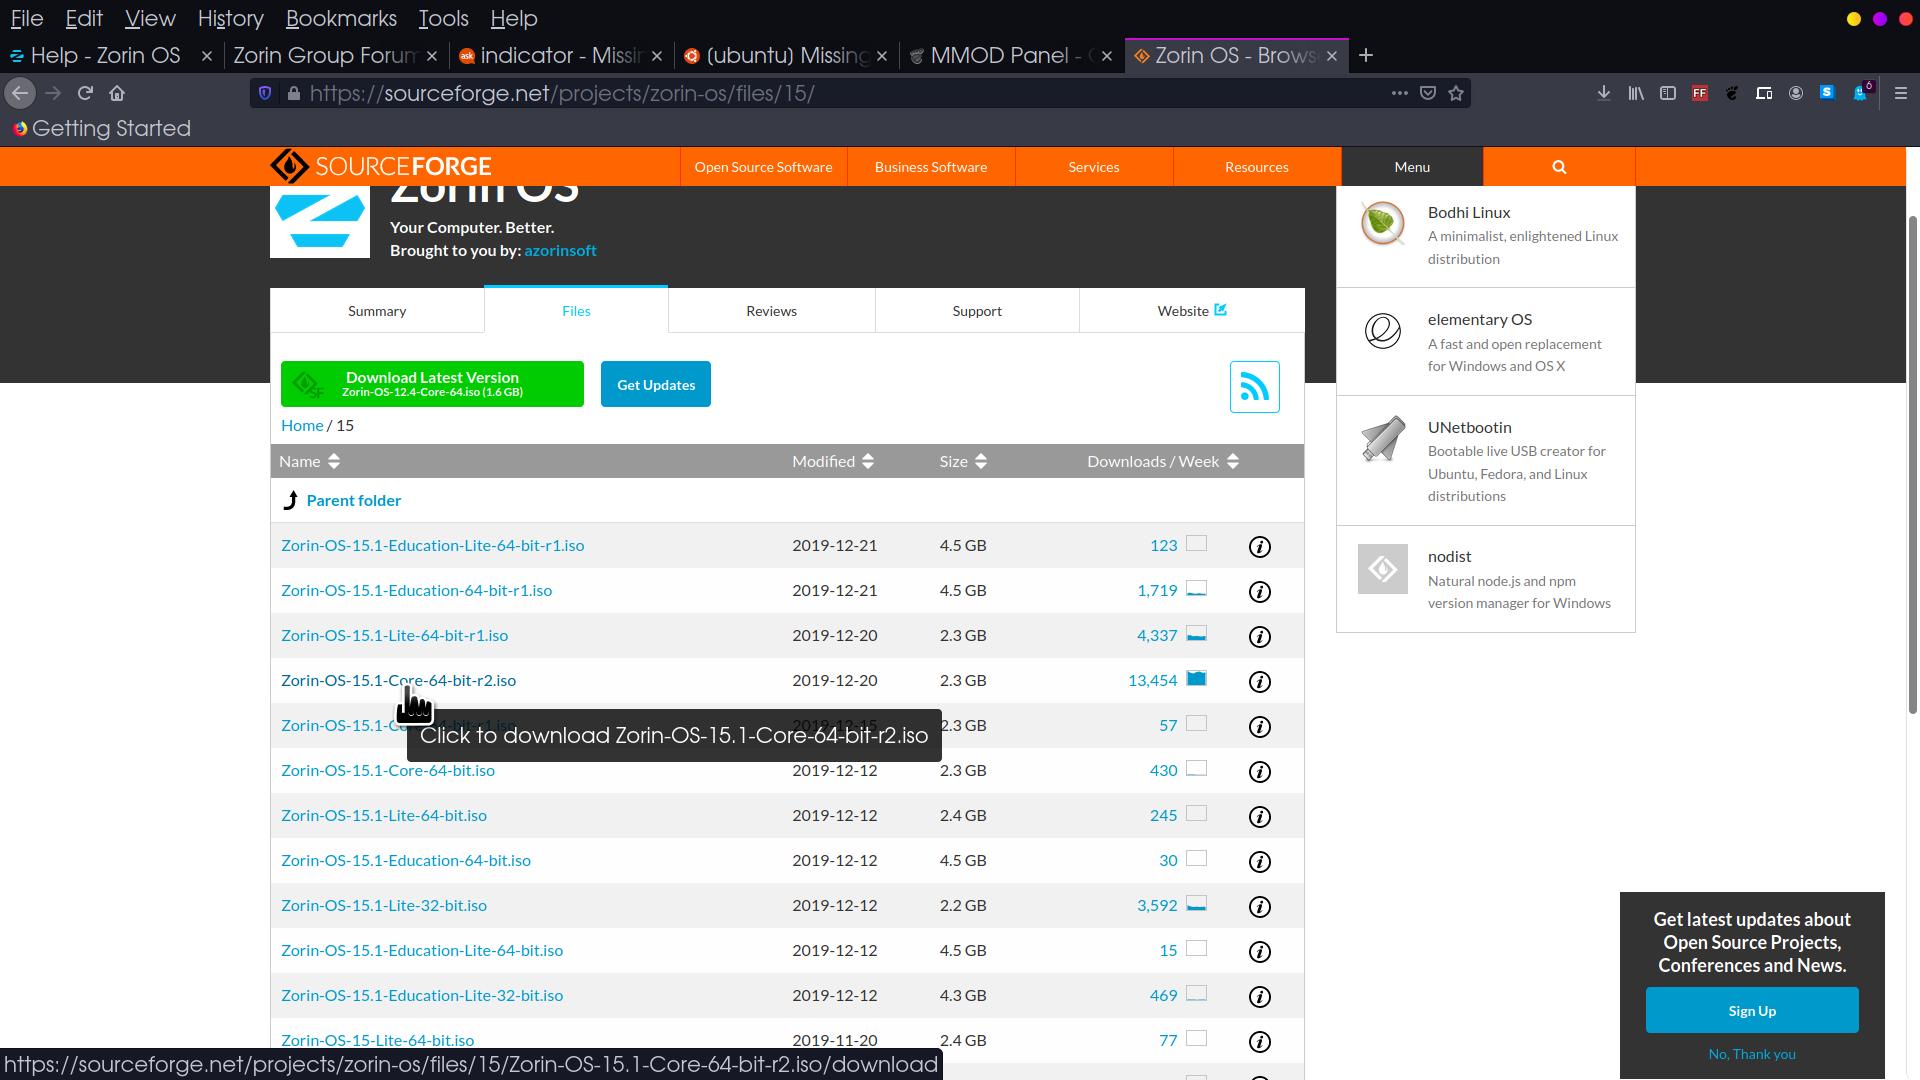Open the page actions three-dot menu

(1399, 93)
